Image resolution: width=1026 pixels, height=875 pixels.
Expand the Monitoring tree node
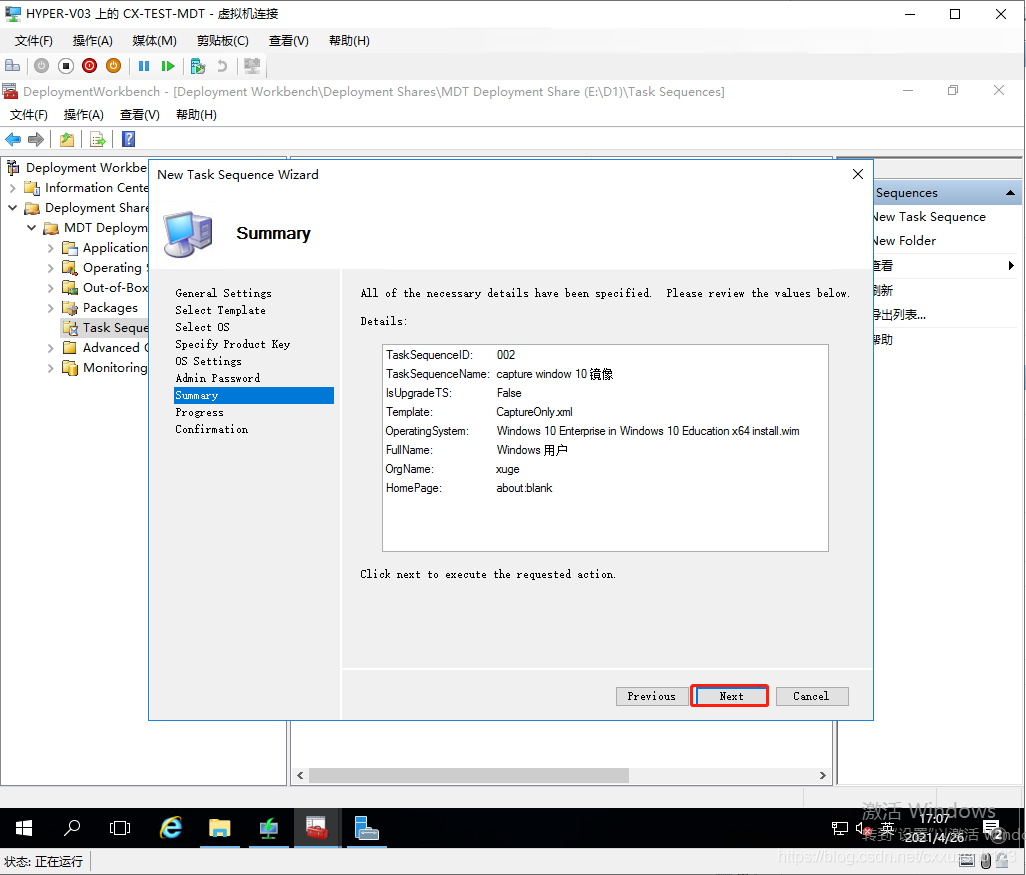coord(50,368)
